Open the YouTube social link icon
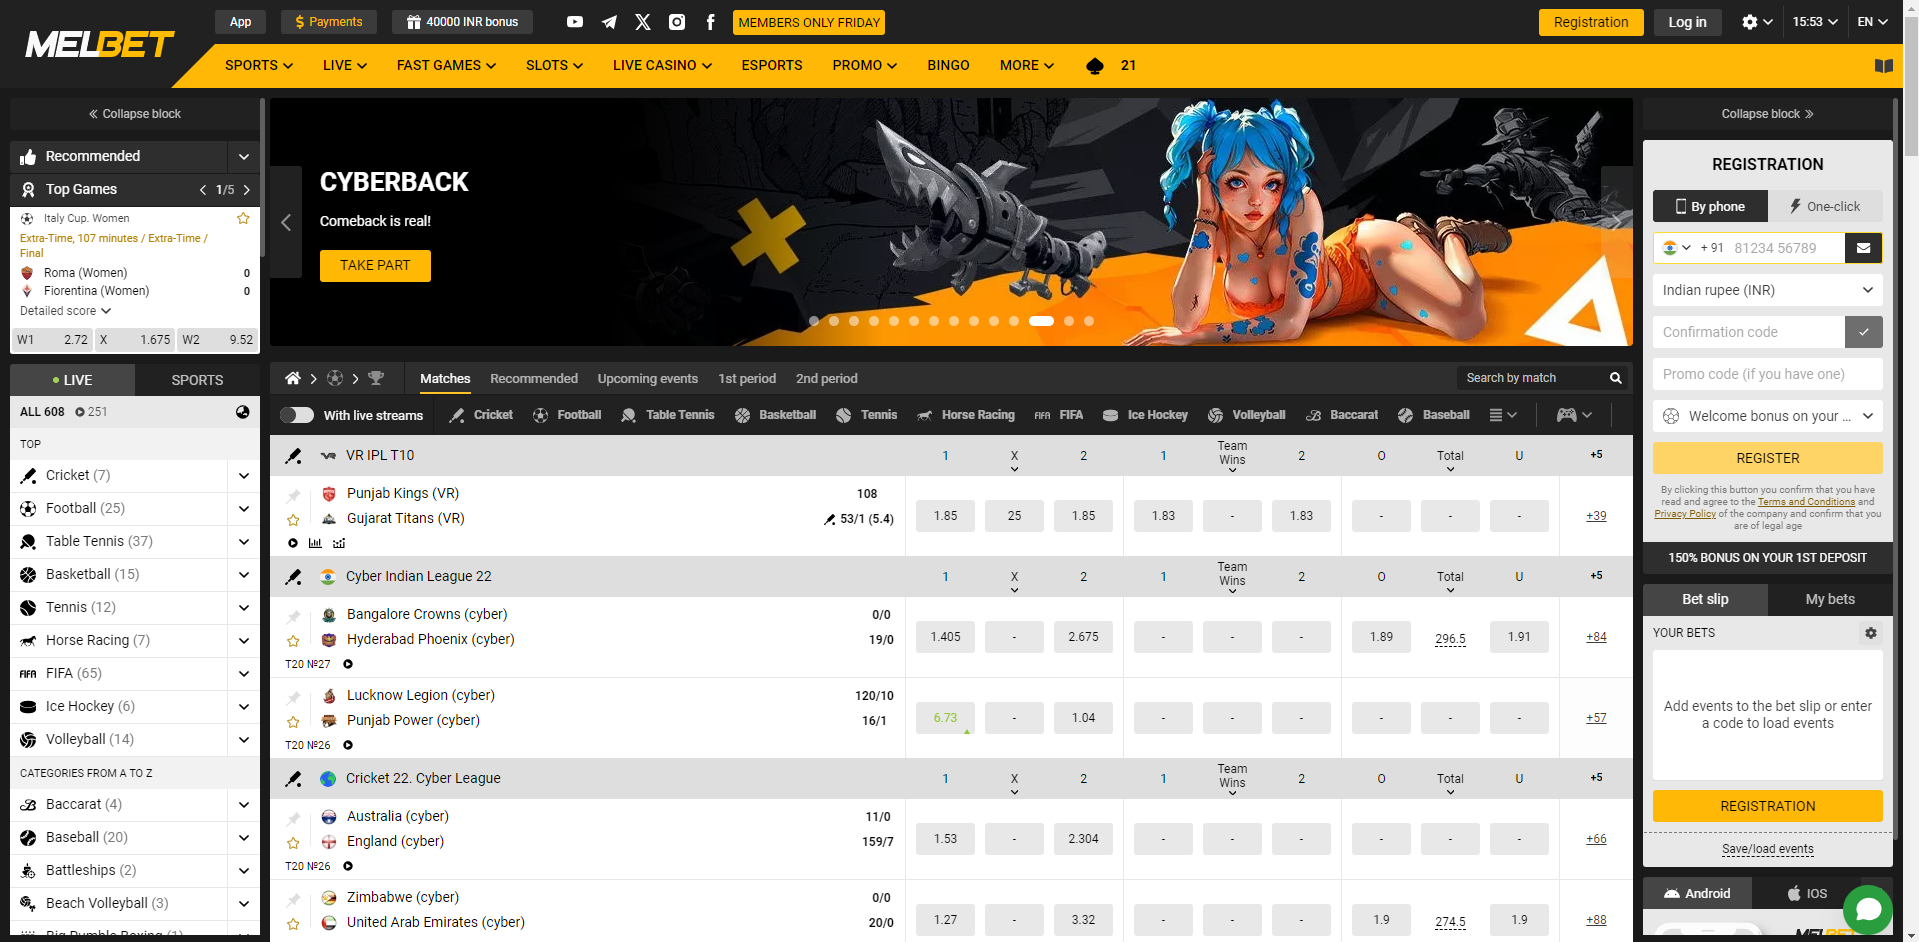Screen dimensions: 1919x942 [x=575, y=22]
